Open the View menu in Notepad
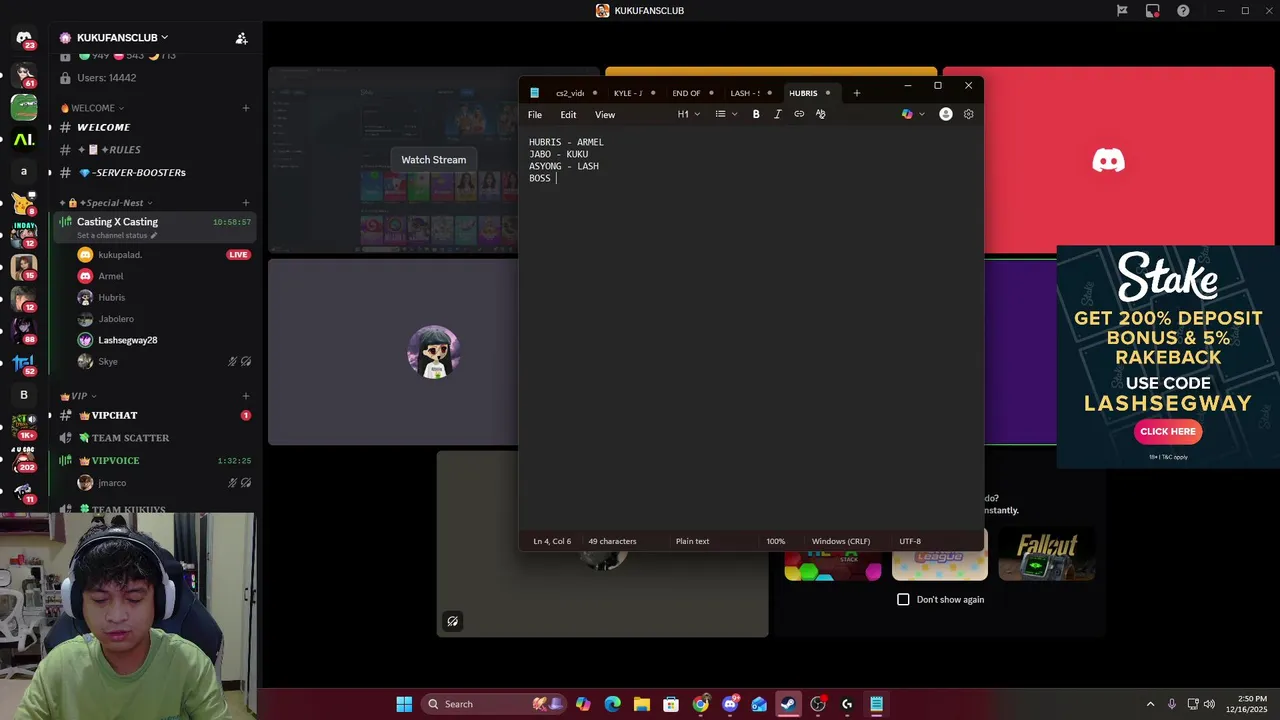This screenshot has width=1280, height=720. 605,115
